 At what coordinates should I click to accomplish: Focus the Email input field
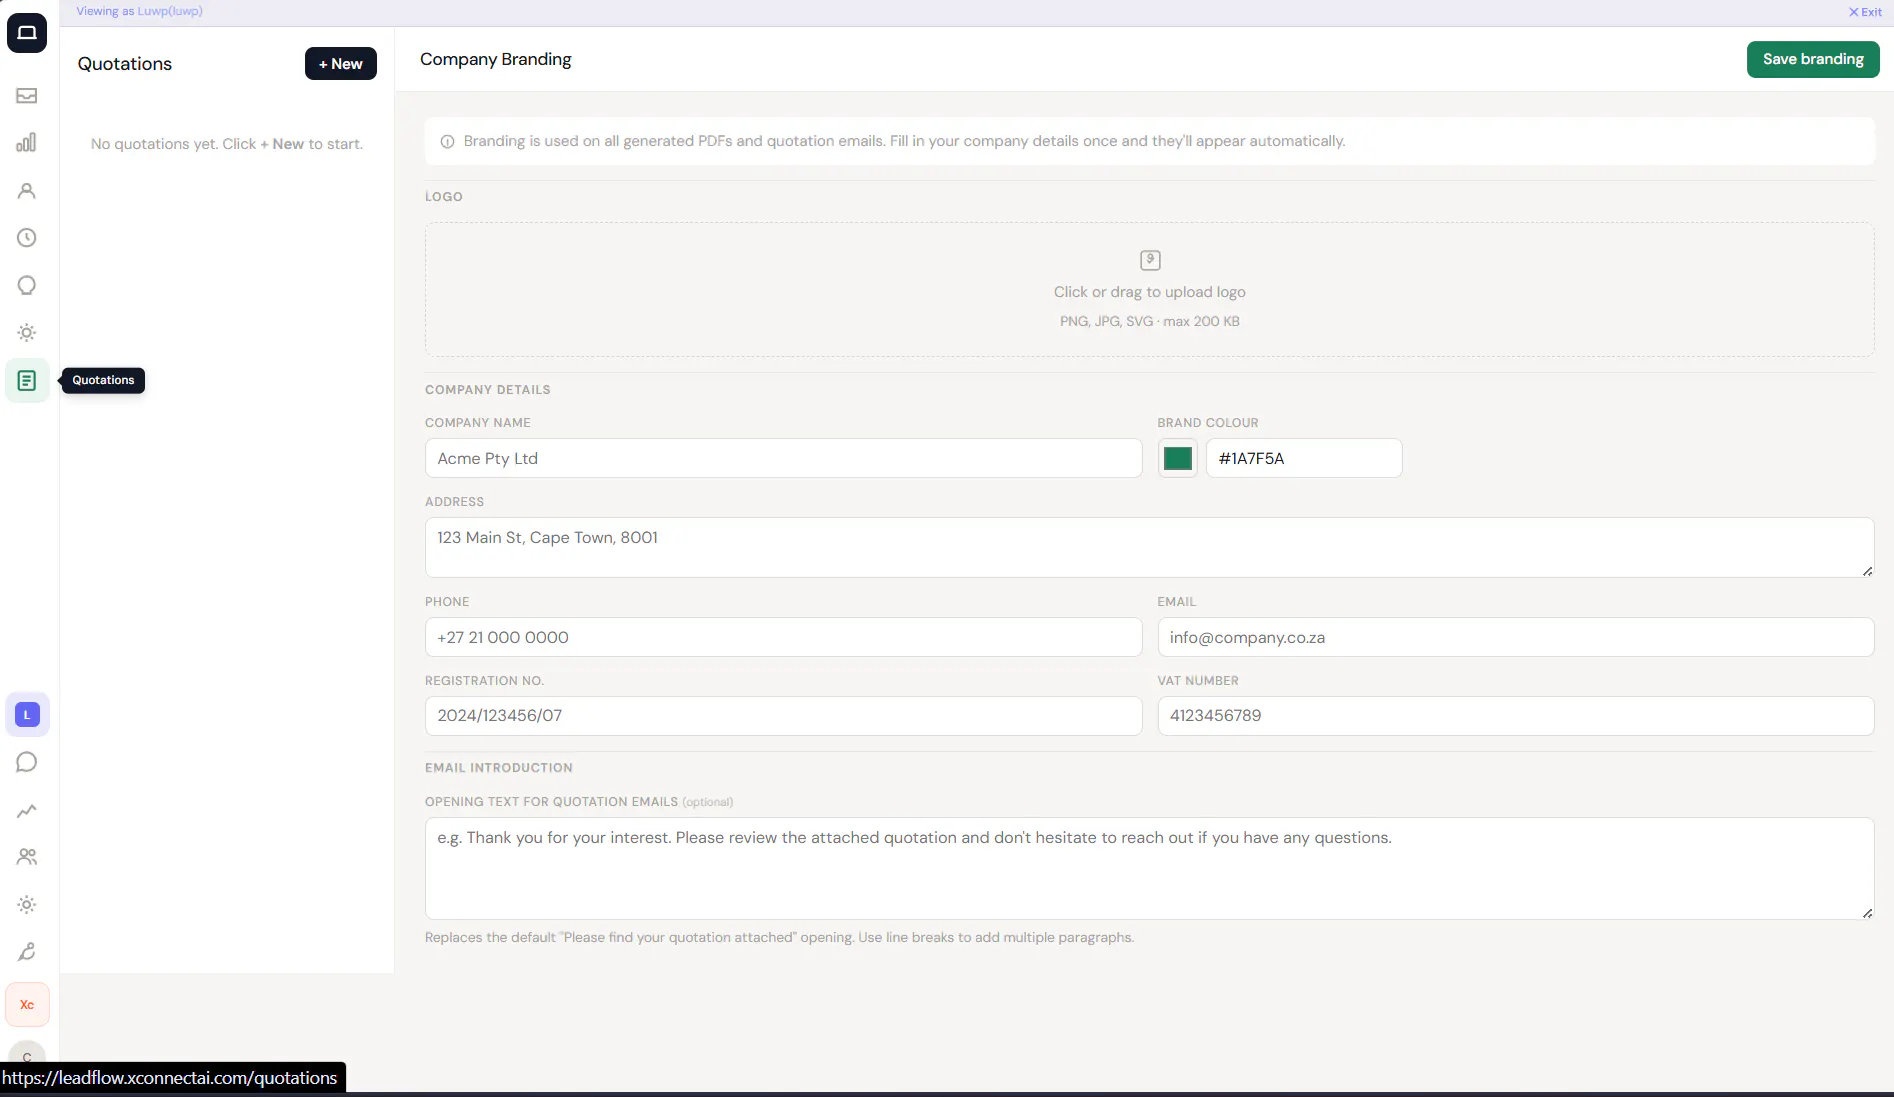click(1516, 637)
